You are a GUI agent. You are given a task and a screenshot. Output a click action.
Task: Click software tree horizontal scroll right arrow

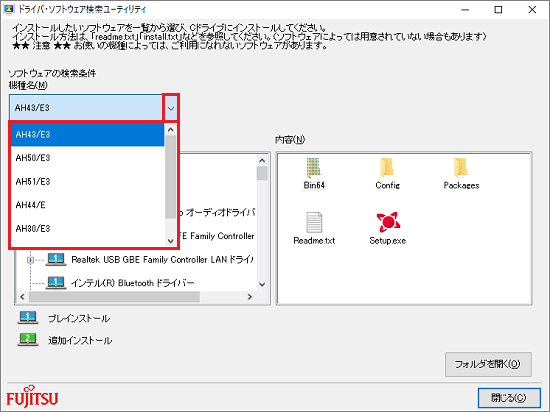[250, 297]
